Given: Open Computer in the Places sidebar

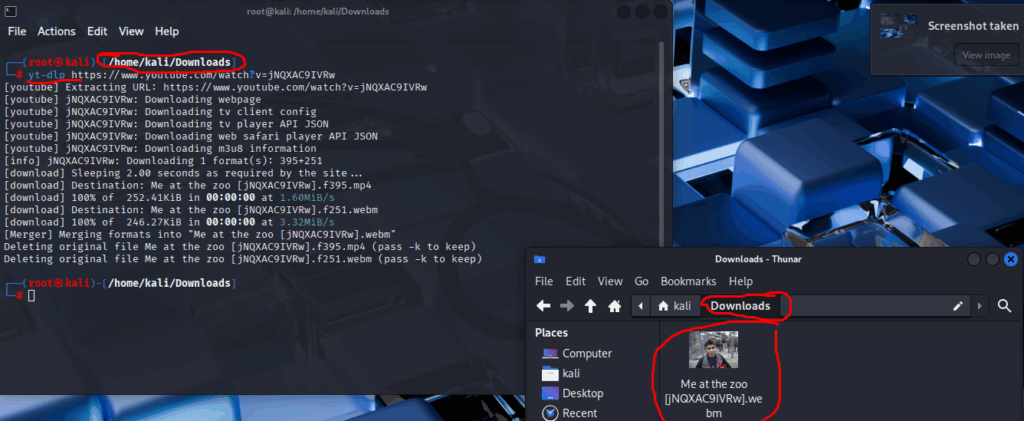Looking at the screenshot, I should (x=587, y=353).
